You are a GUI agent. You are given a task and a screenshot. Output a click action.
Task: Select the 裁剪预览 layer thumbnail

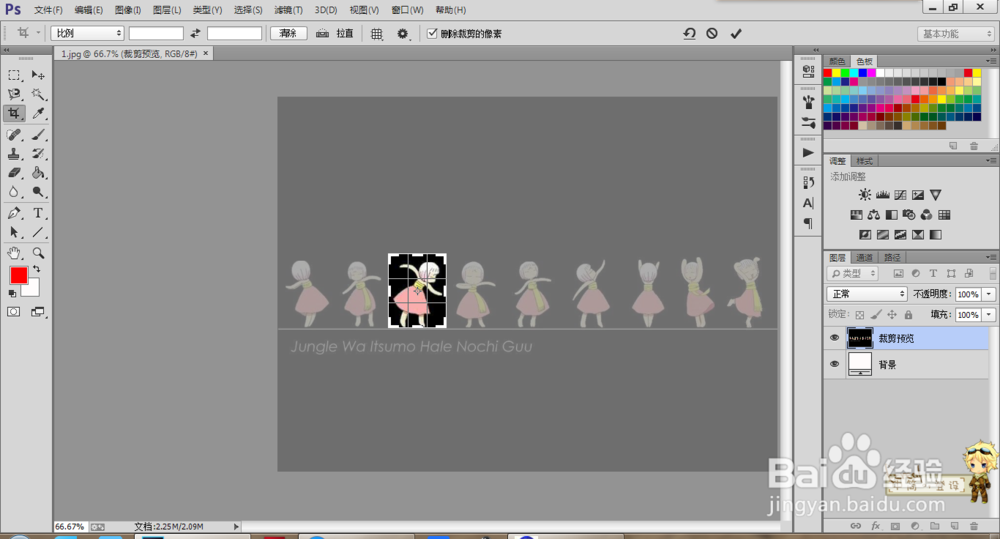click(860, 338)
